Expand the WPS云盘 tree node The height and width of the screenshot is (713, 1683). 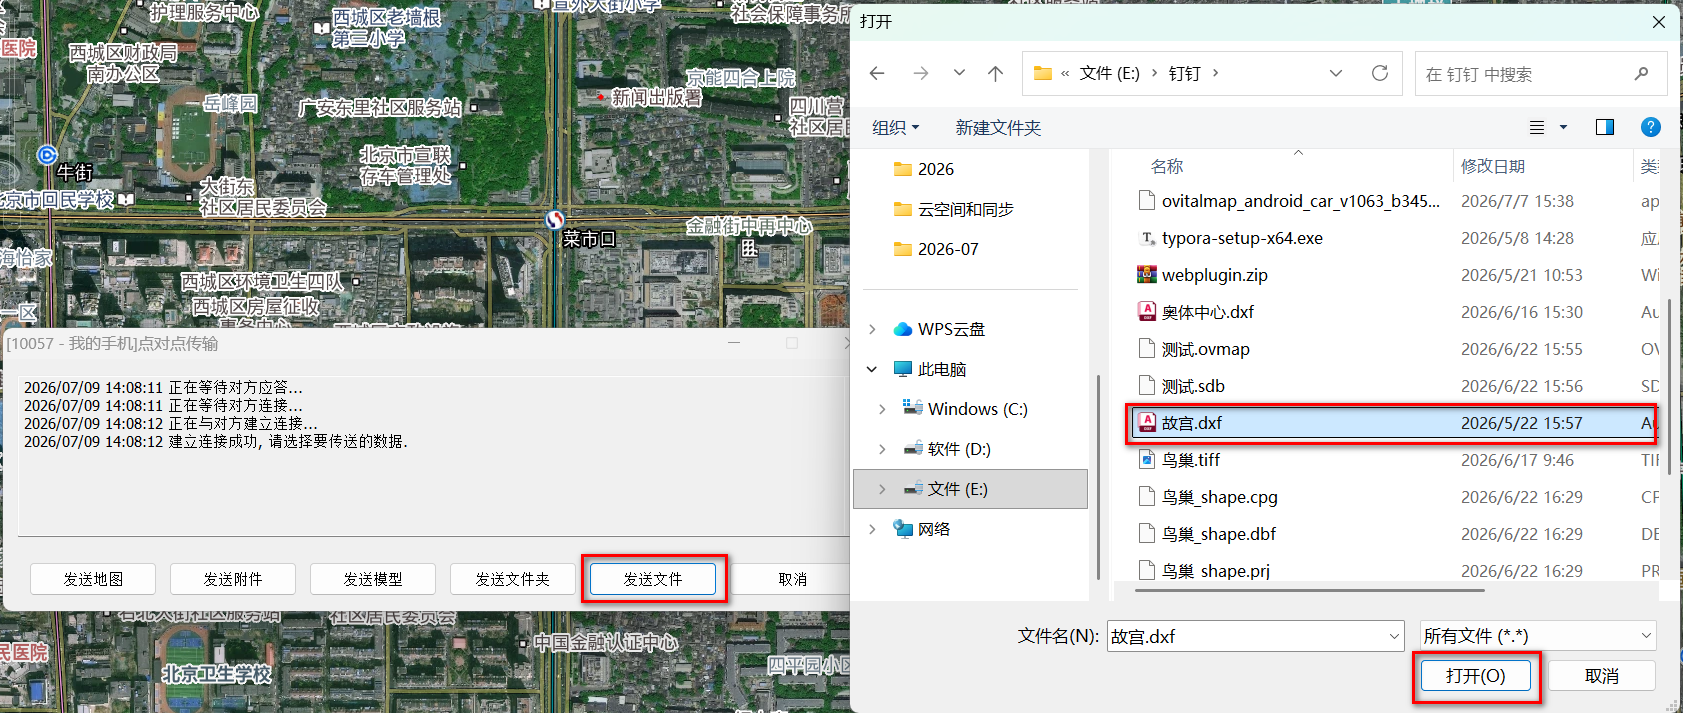pos(872,329)
